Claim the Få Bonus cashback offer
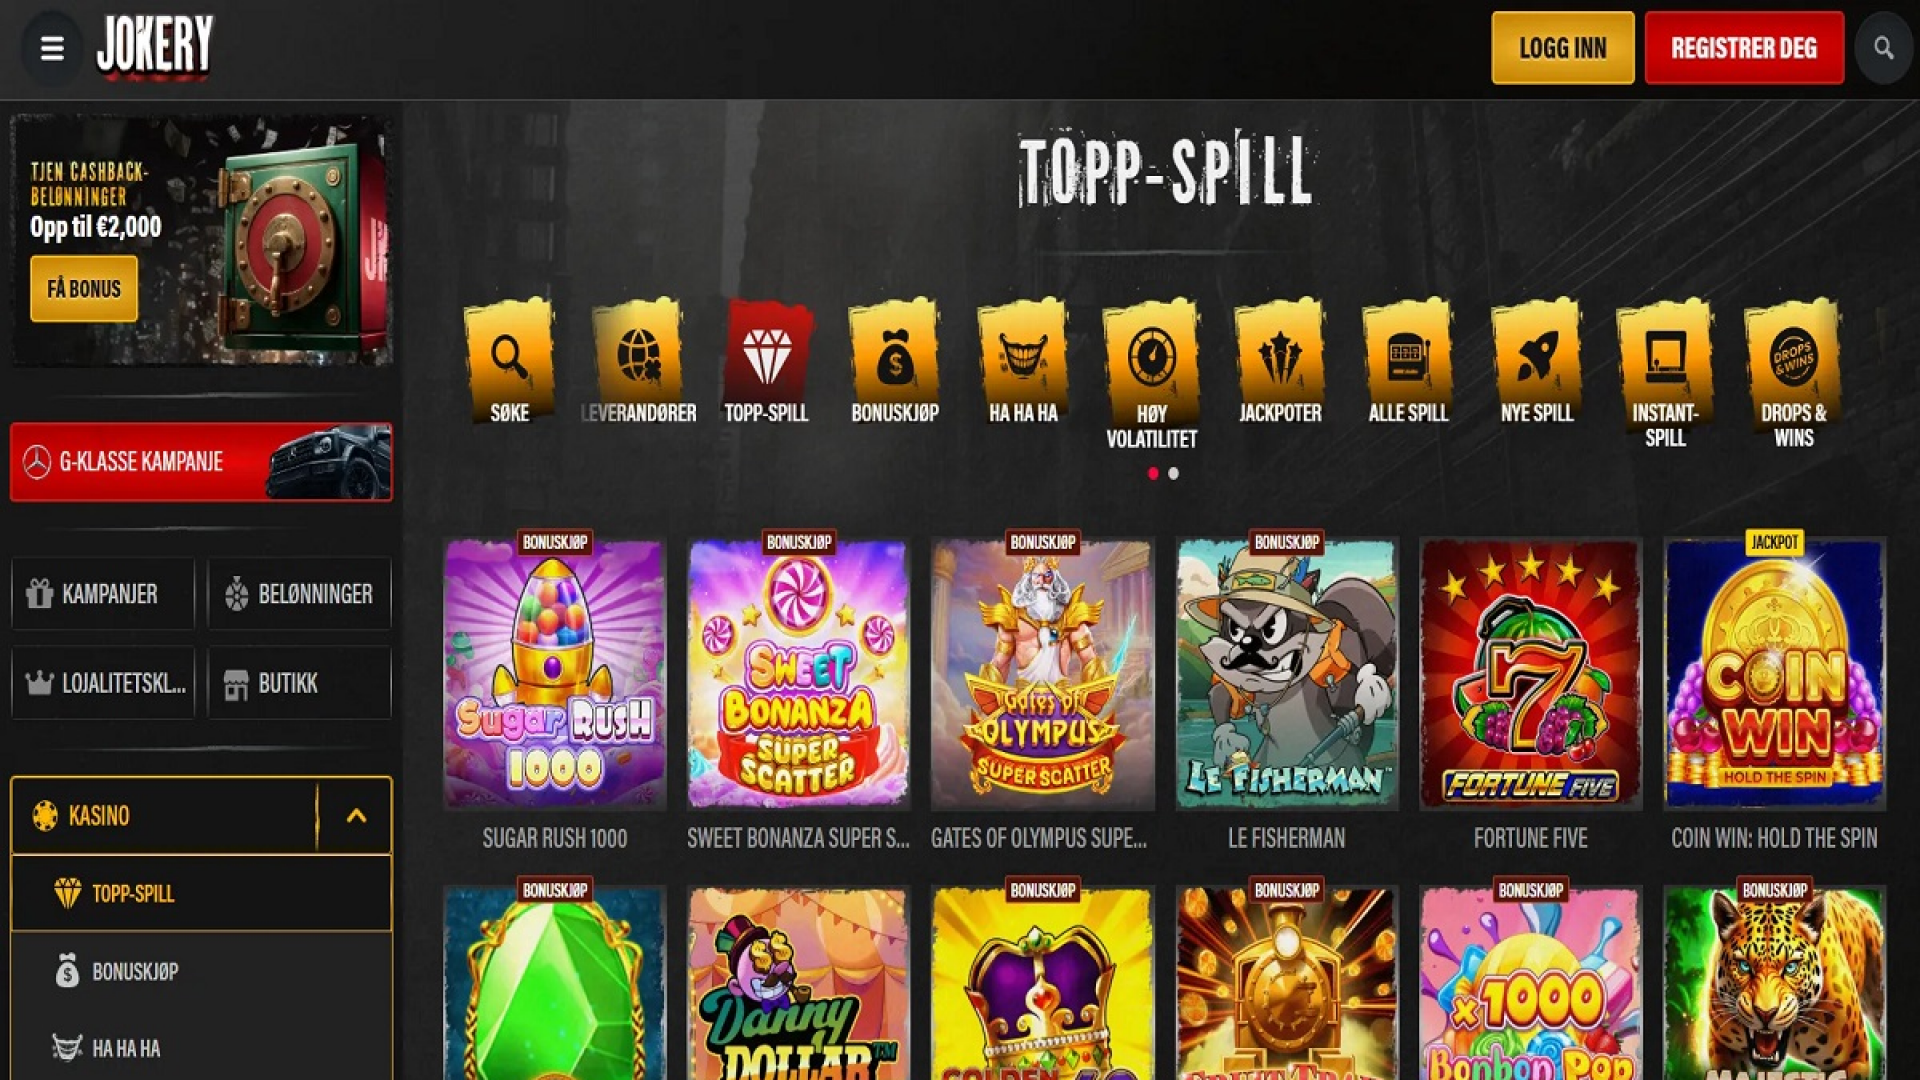Viewport: 1920px width, 1080px height. [x=84, y=289]
